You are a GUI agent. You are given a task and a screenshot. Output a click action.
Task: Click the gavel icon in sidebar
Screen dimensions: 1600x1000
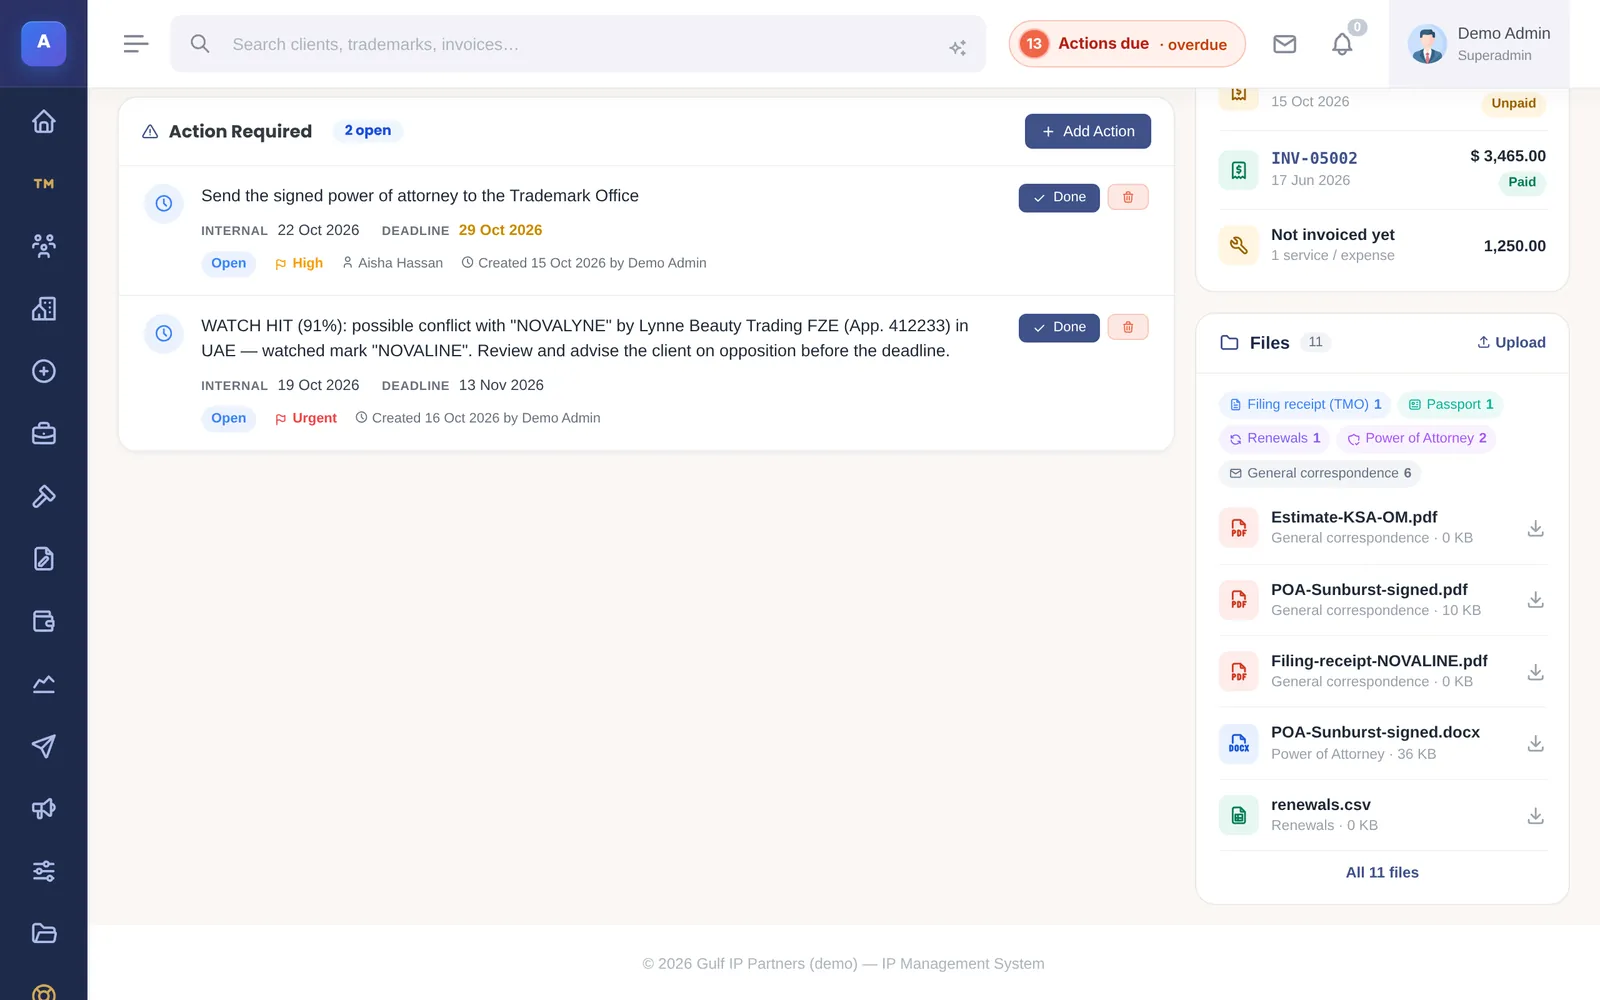pos(43,496)
